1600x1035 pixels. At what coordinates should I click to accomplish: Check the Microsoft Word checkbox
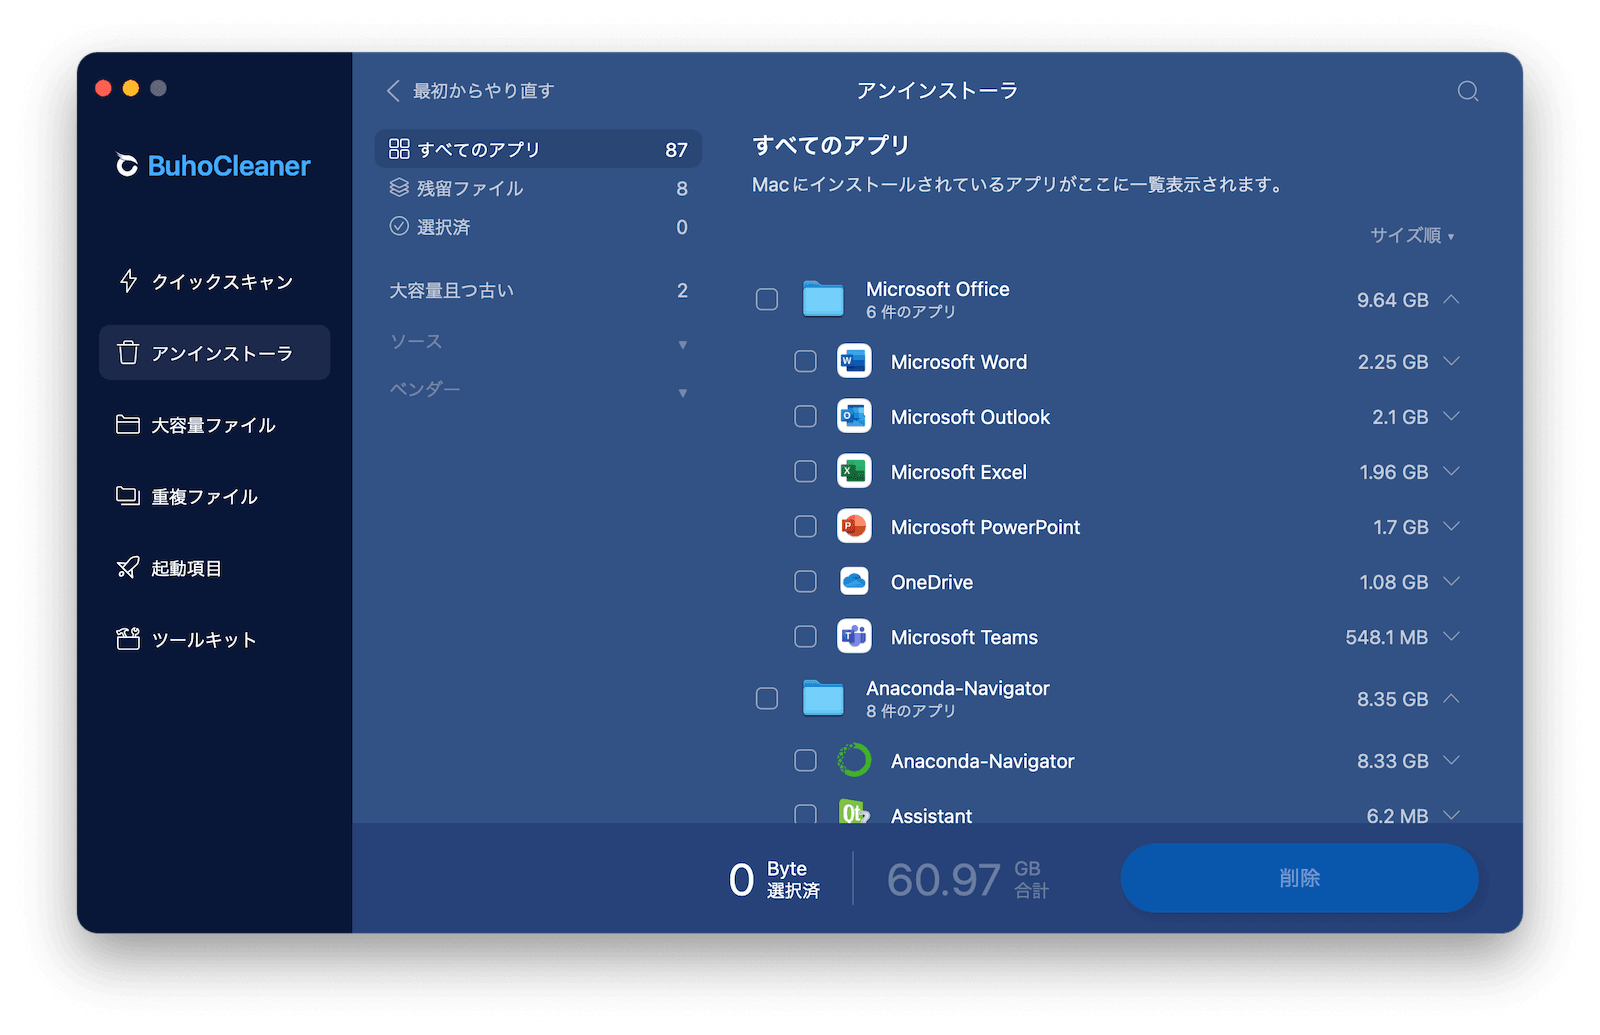pyautogui.click(x=805, y=361)
